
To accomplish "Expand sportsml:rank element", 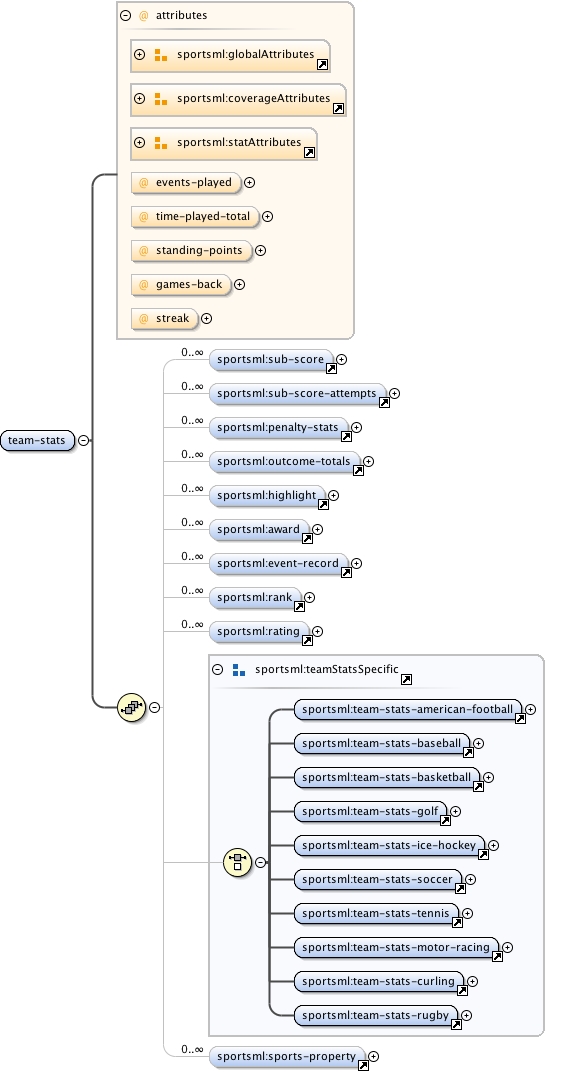I will (309, 598).
